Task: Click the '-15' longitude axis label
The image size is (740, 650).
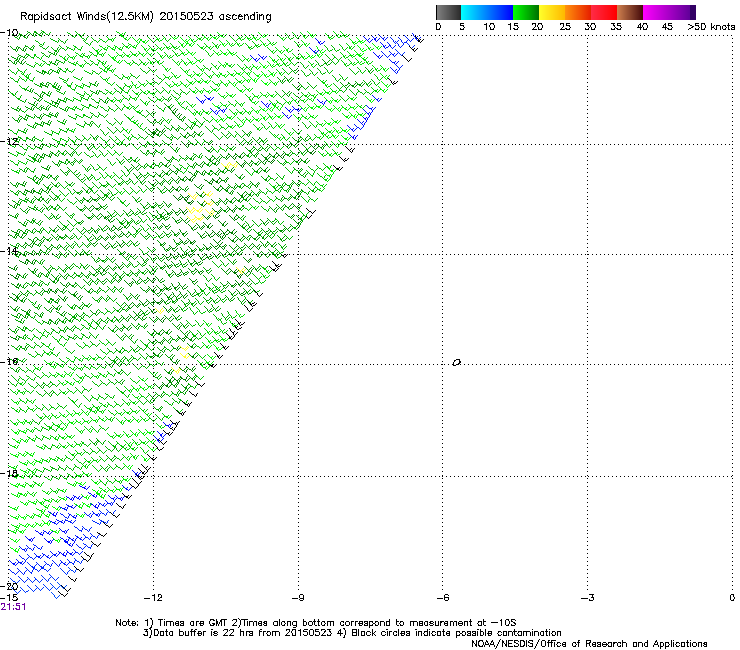Action: point(9,597)
